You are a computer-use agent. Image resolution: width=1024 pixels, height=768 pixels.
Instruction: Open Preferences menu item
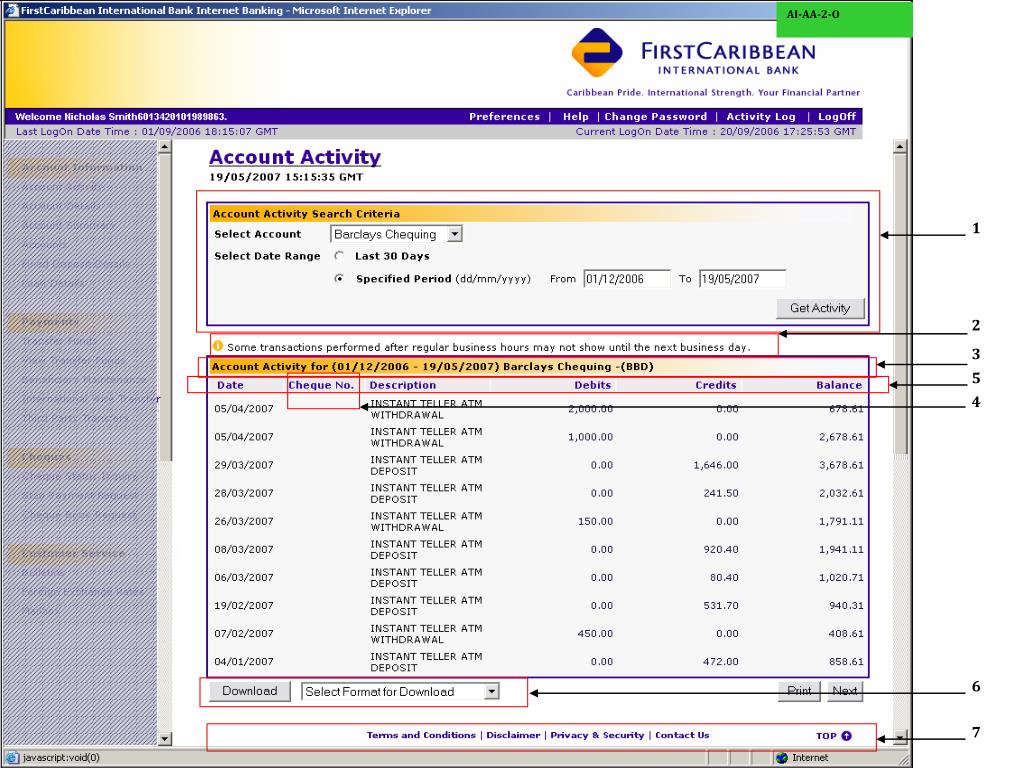[x=504, y=116]
